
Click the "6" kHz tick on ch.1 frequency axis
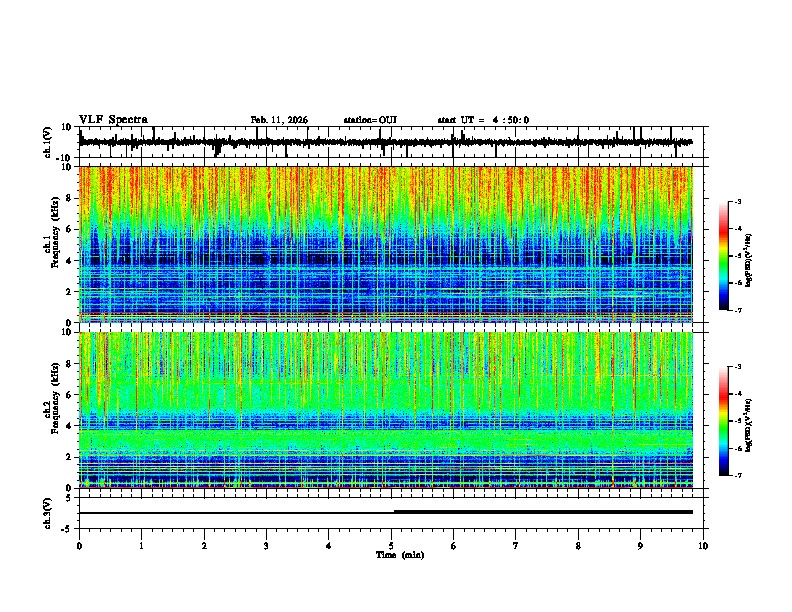(69, 229)
